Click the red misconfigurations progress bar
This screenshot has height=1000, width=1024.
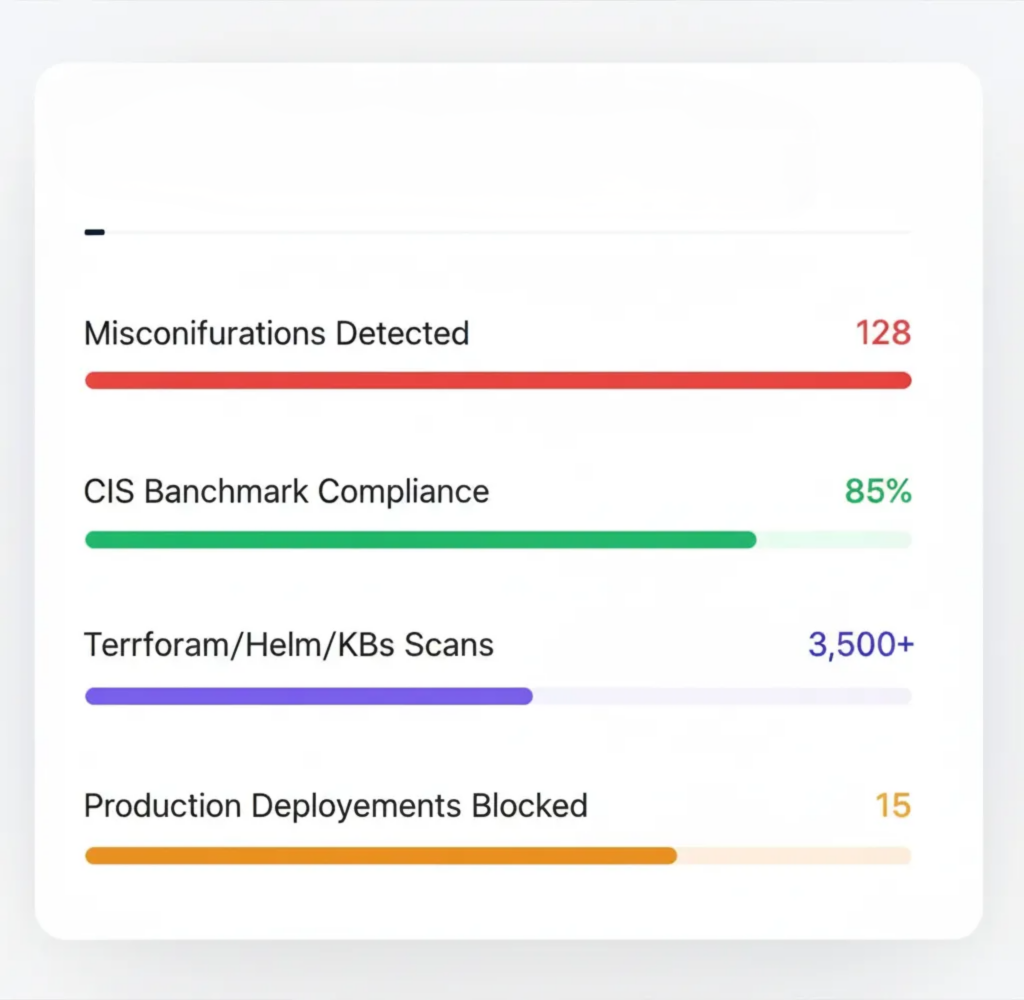click(498, 380)
